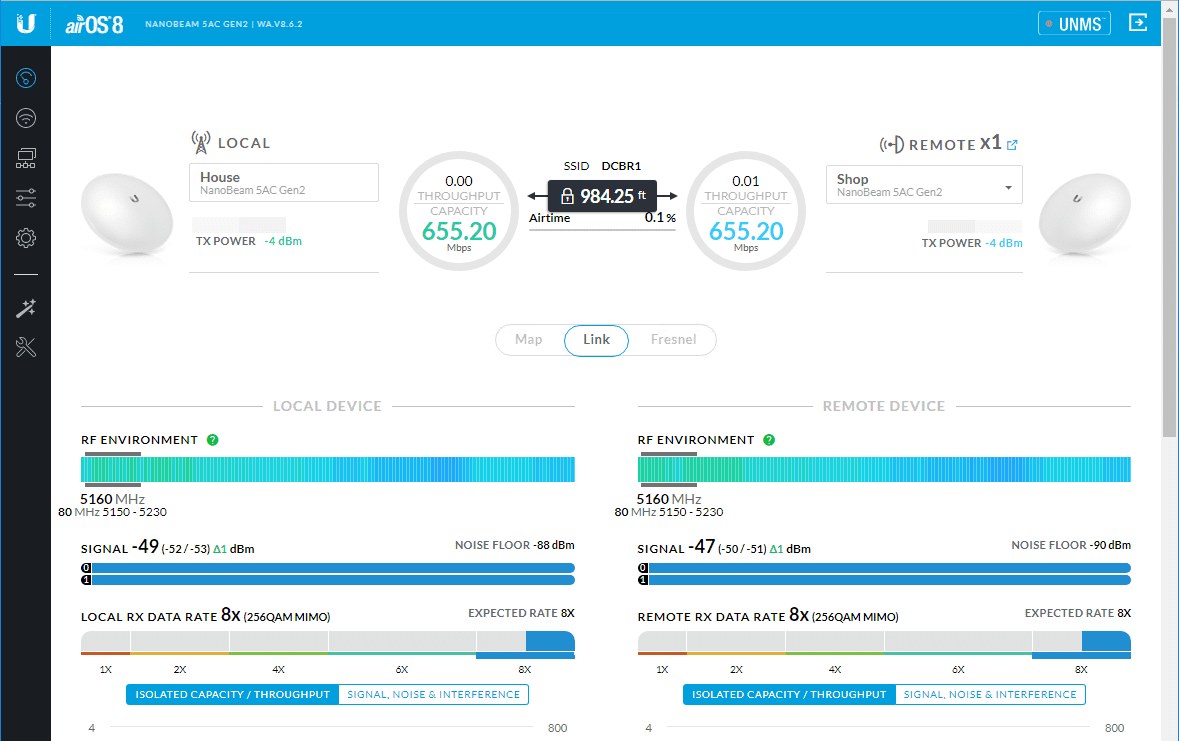
Task: Click the remote RF environment spectrum bar
Action: click(x=884, y=469)
